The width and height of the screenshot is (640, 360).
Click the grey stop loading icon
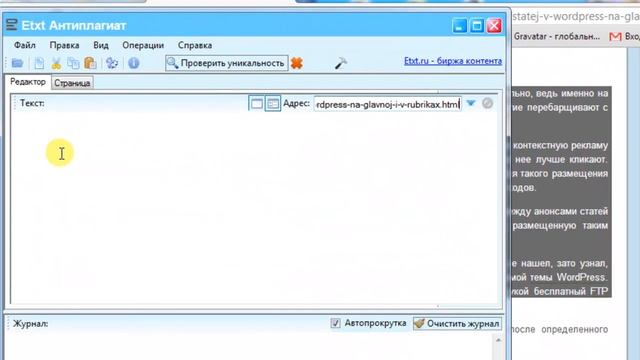click(x=487, y=103)
